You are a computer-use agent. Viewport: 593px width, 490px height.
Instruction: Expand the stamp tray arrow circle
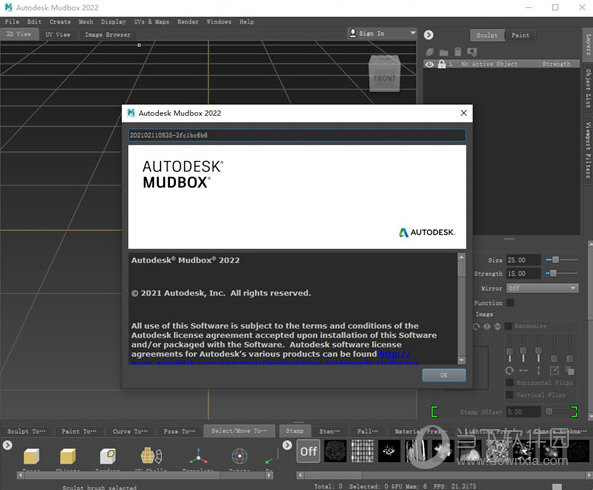coord(287,445)
